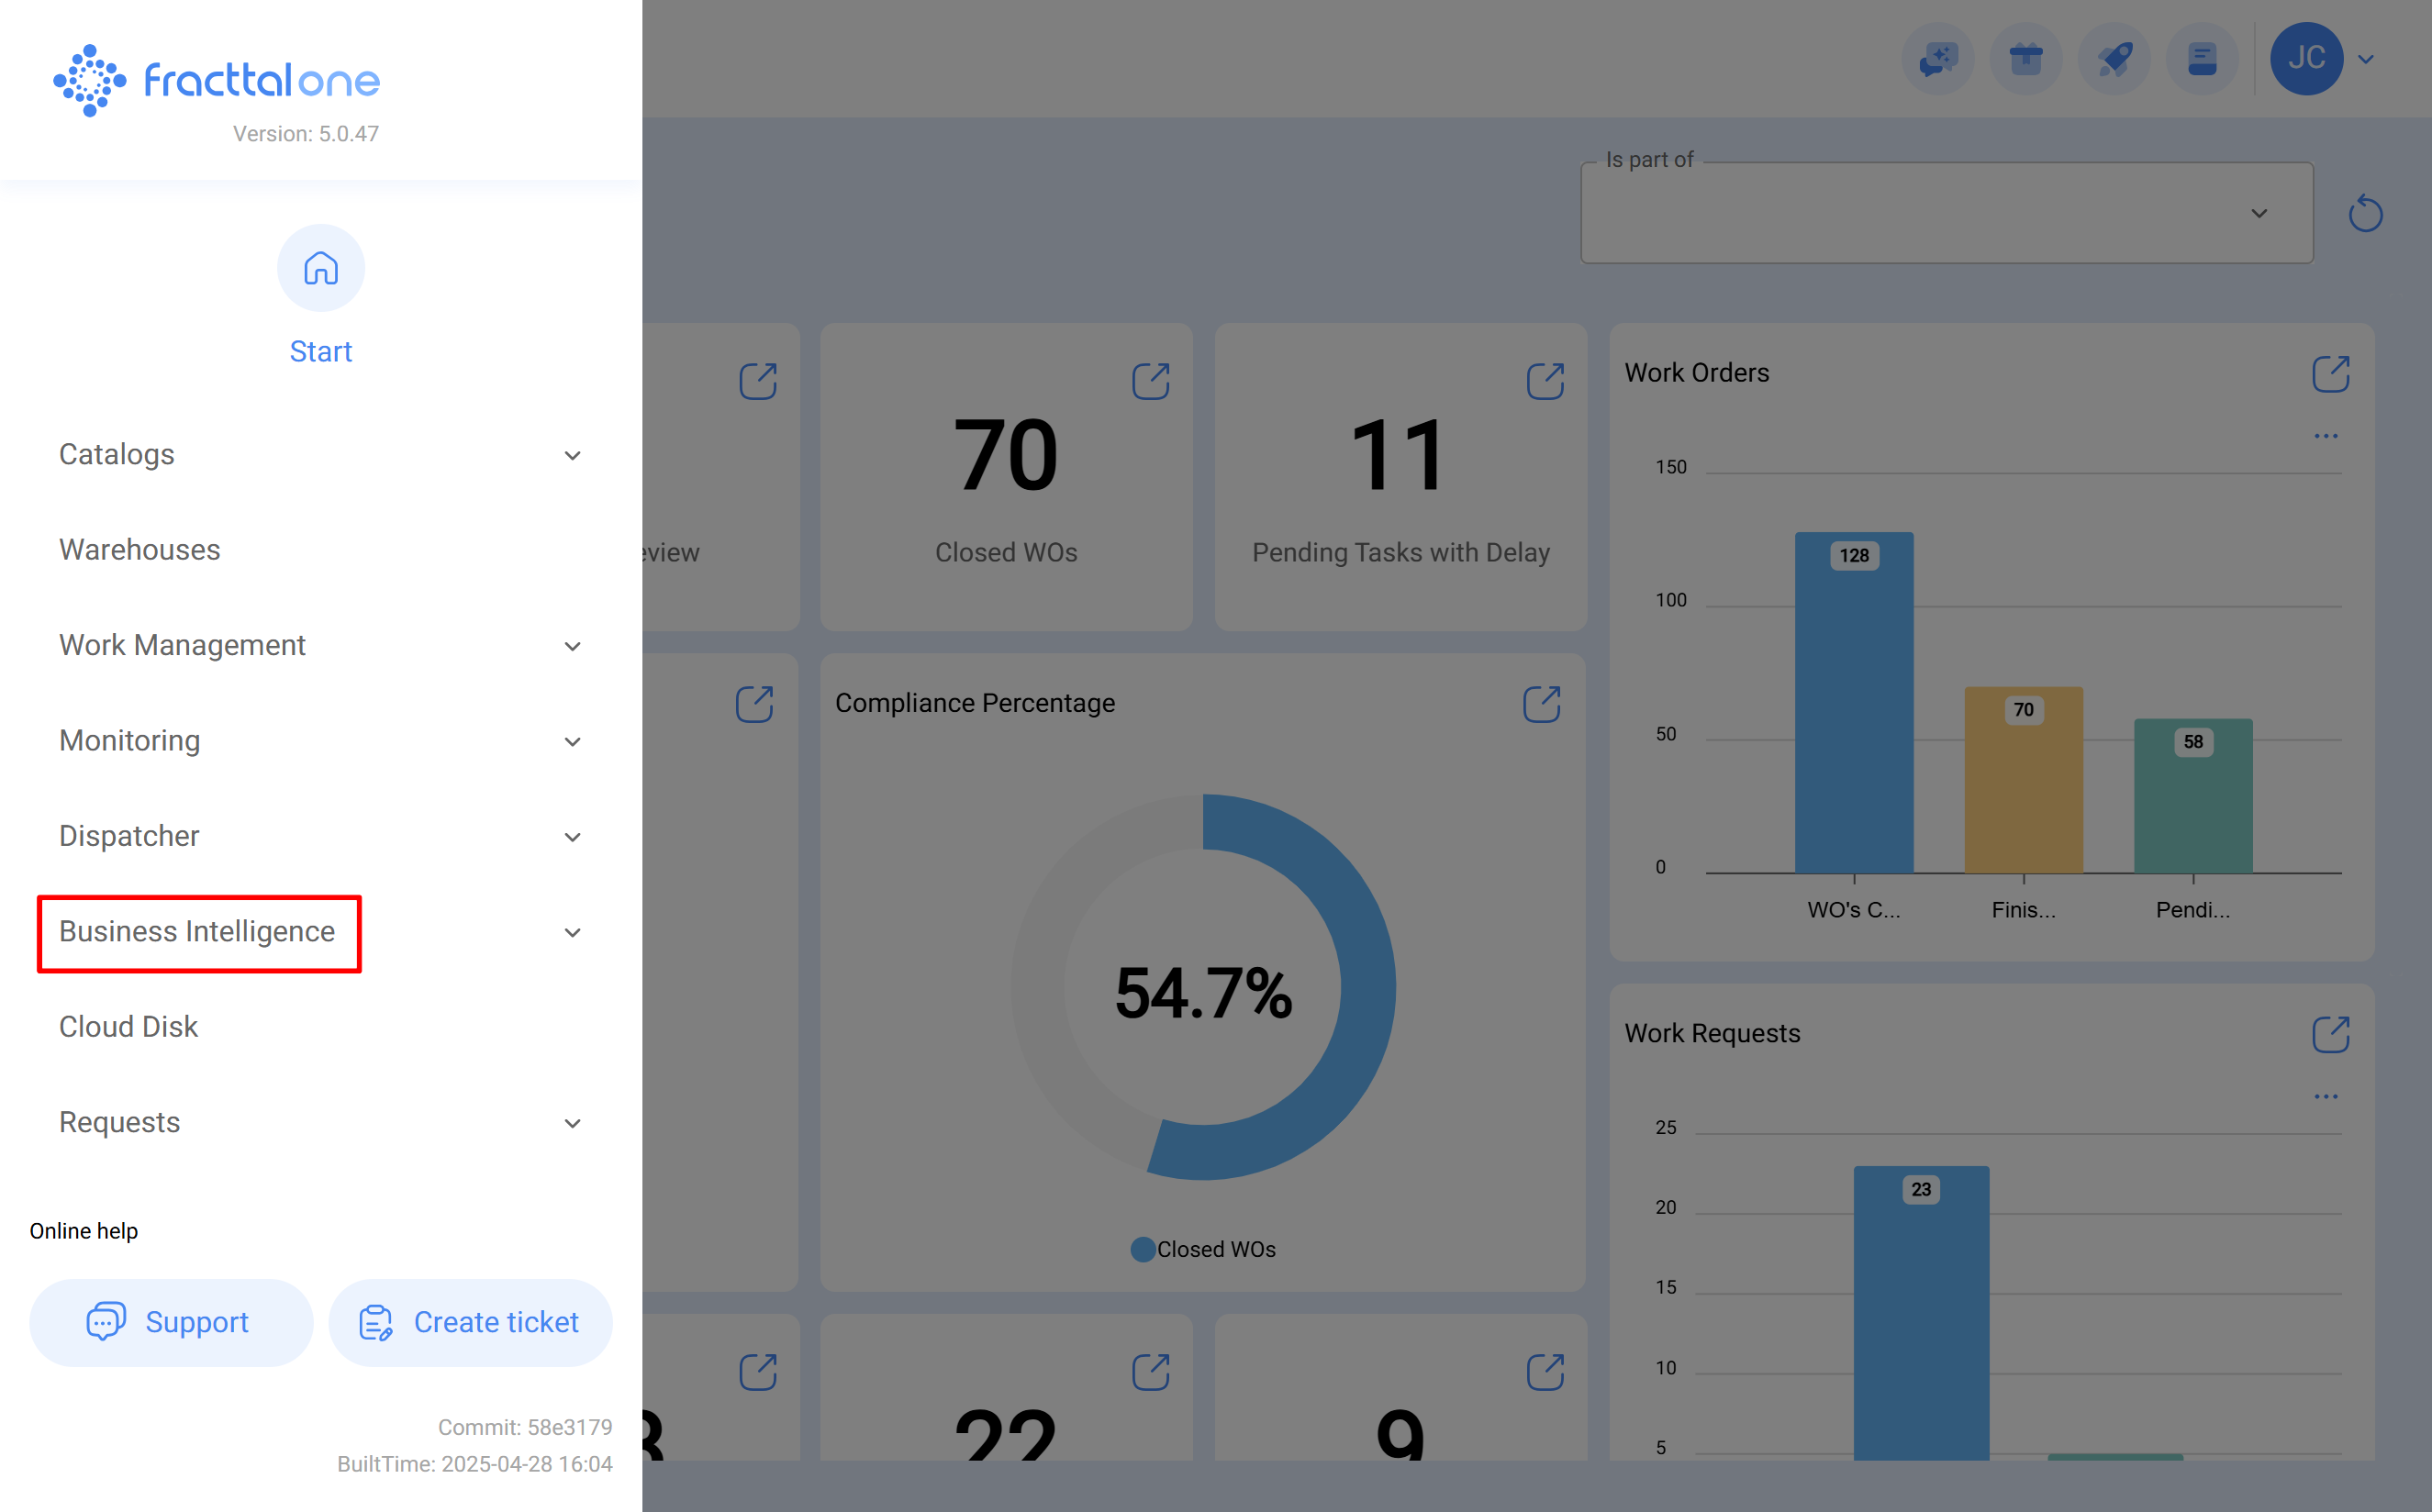Launch the rocket onboarding icon
The width and height of the screenshot is (2432, 1512).
coord(2114,59)
